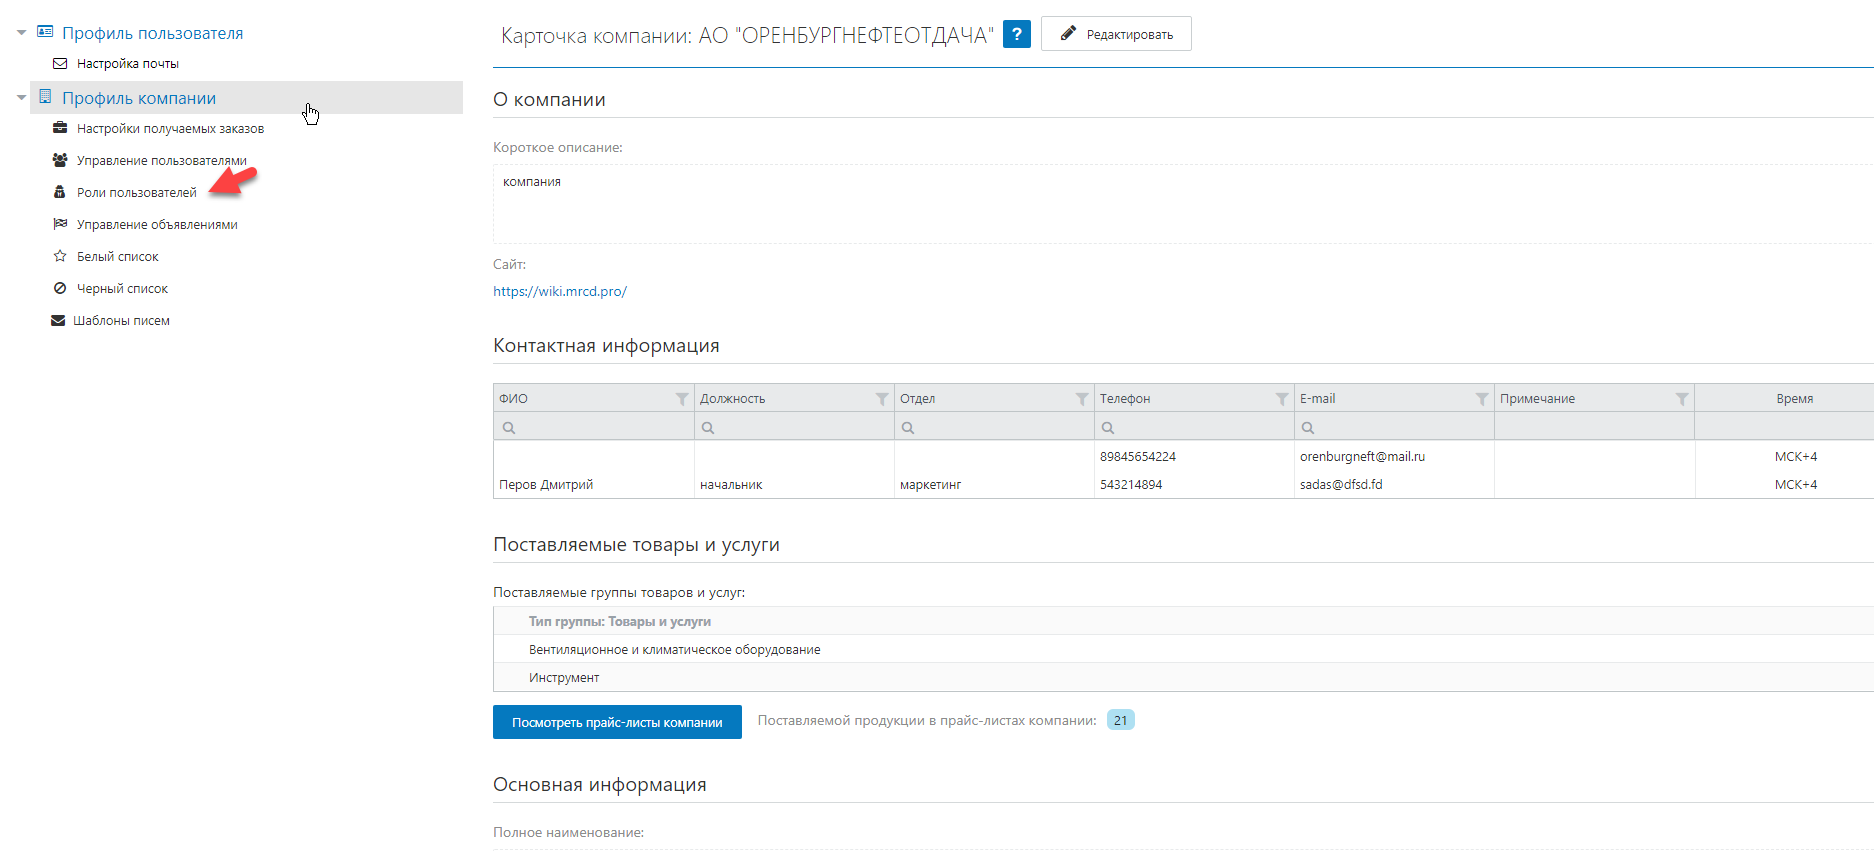Click the blue question mark help icon

click(1016, 34)
